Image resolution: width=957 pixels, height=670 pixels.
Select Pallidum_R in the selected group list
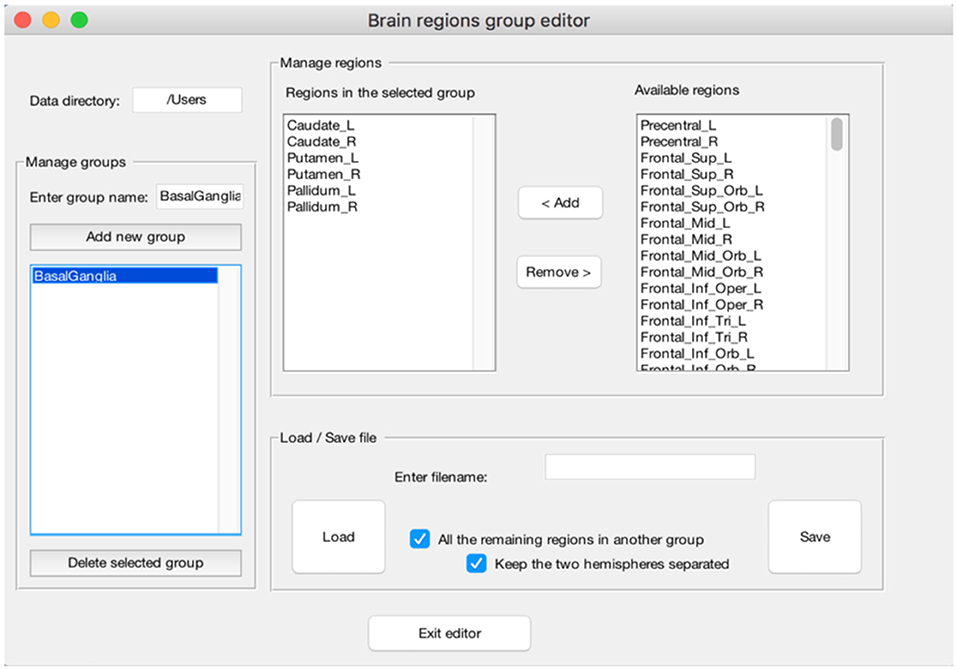click(x=378, y=207)
